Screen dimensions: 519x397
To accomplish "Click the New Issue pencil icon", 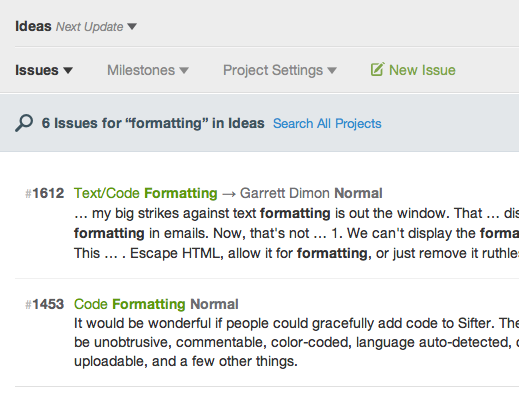I will click(378, 69).
